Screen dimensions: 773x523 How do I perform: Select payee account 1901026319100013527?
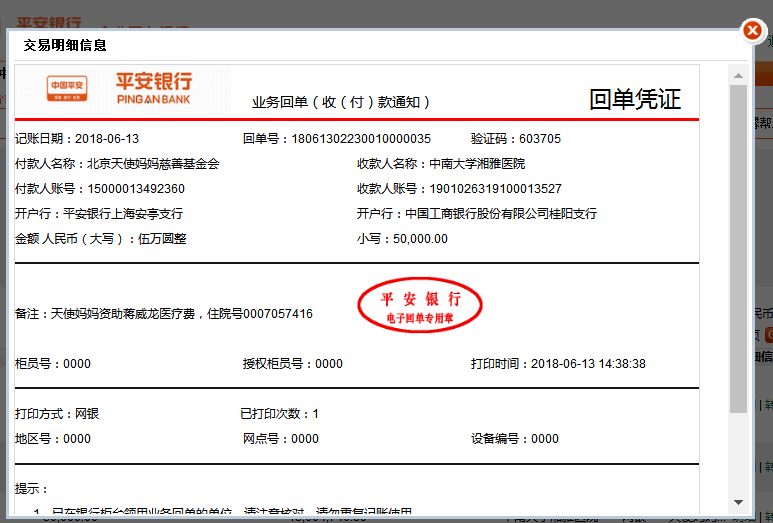495,189
